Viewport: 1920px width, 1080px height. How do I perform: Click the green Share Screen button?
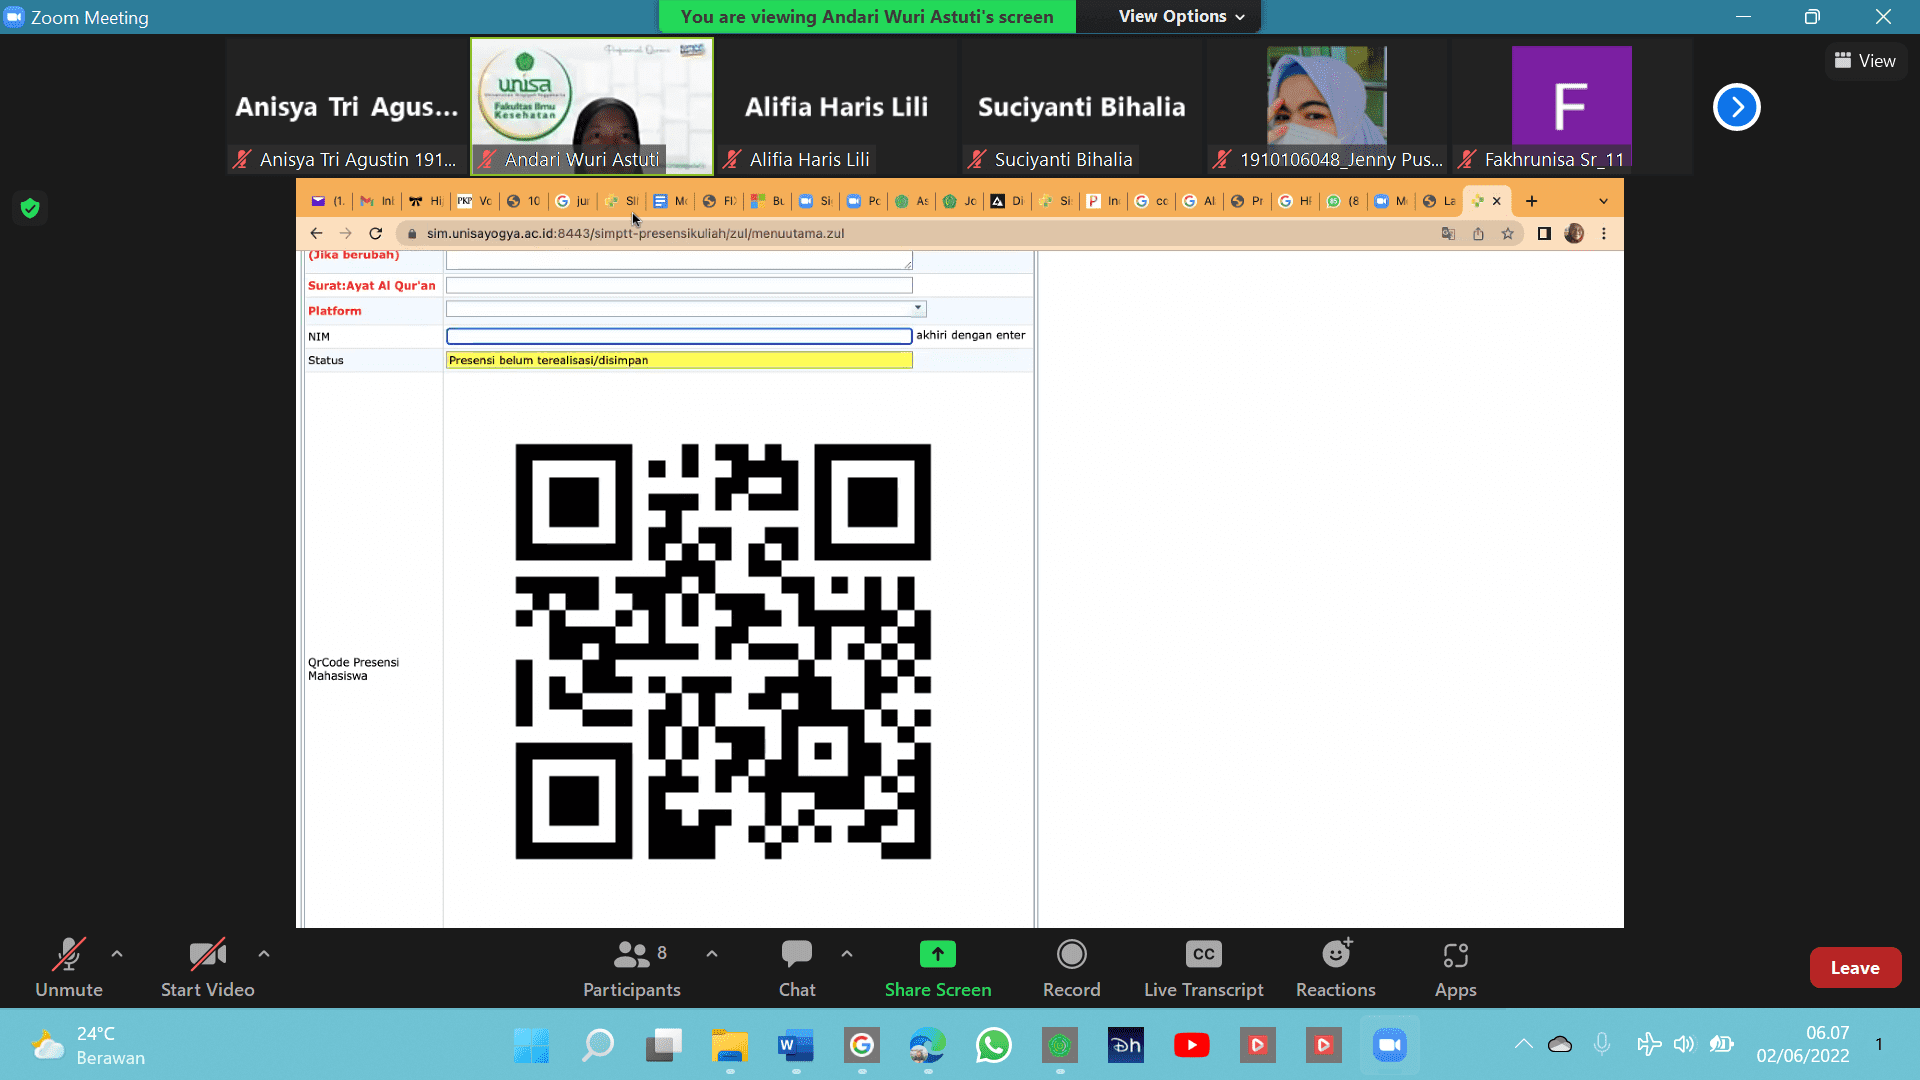938,968
